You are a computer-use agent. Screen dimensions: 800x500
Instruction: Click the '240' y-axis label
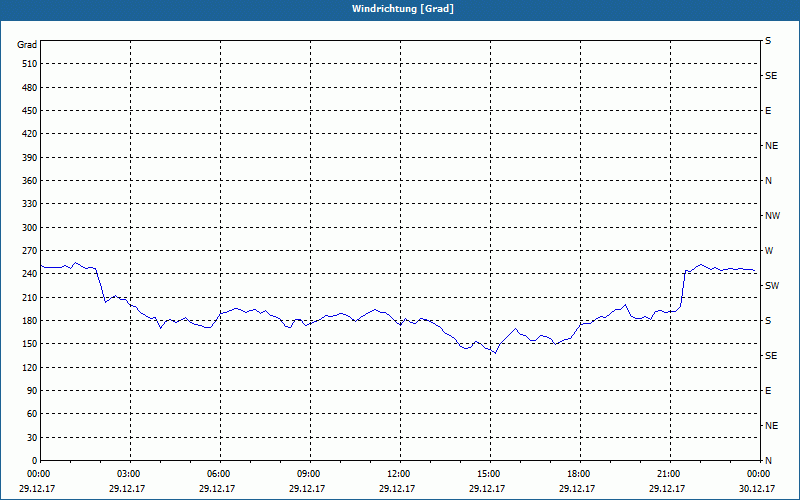[x=30, y=274]
